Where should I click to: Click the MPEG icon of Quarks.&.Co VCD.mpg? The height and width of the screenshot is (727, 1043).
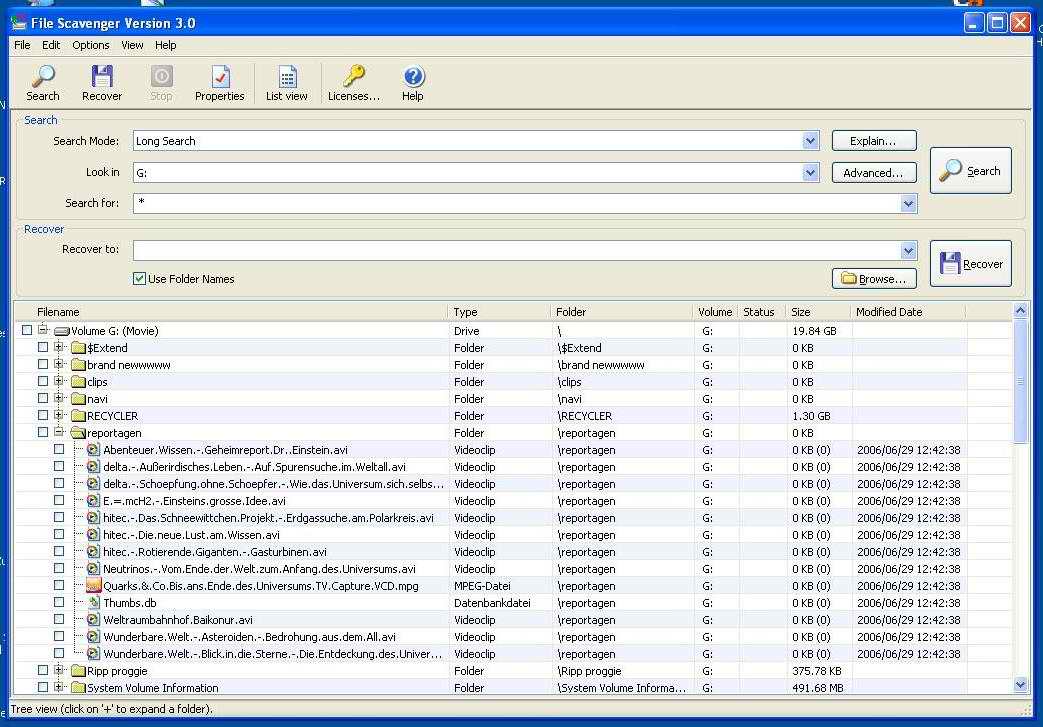click(93, 586)
